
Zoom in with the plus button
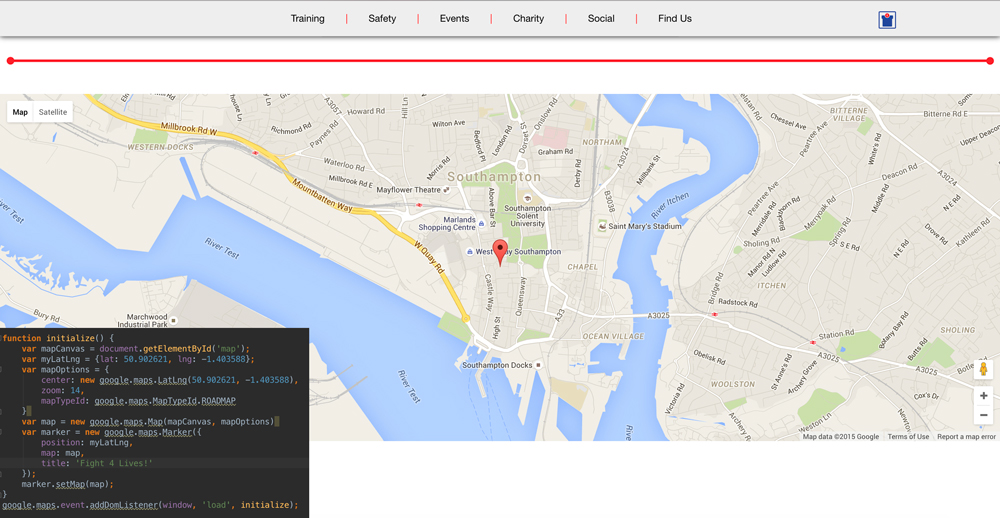pyautogui.click(x=983, y=396)
